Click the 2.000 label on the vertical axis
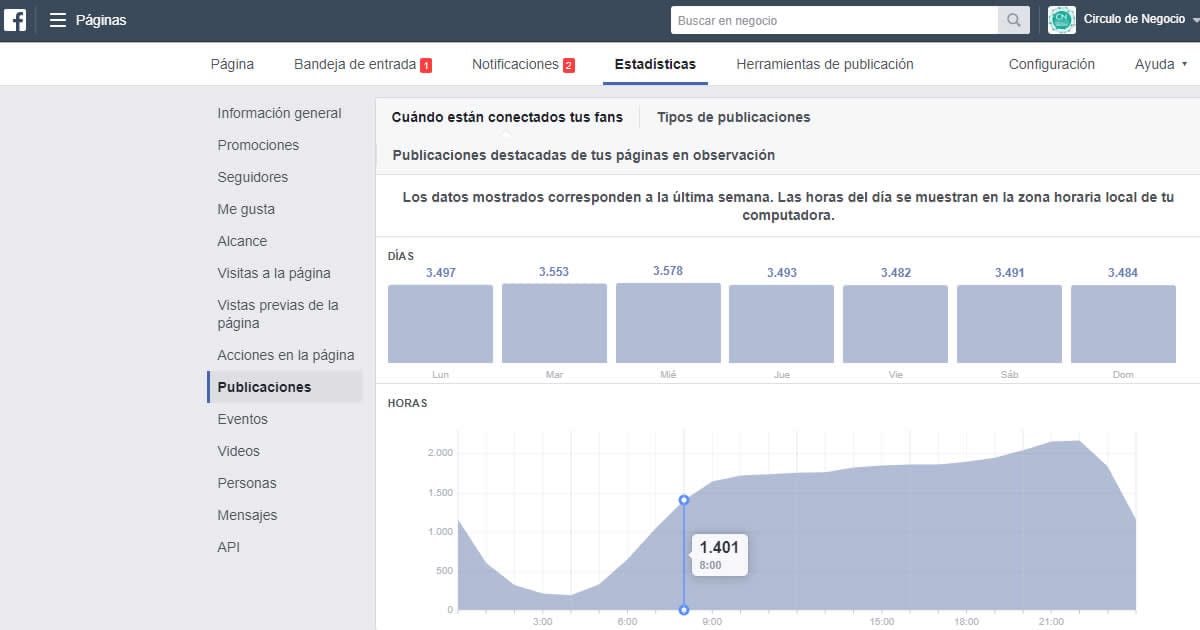This screenshot has width=1200, height=630. pos(439,453)
